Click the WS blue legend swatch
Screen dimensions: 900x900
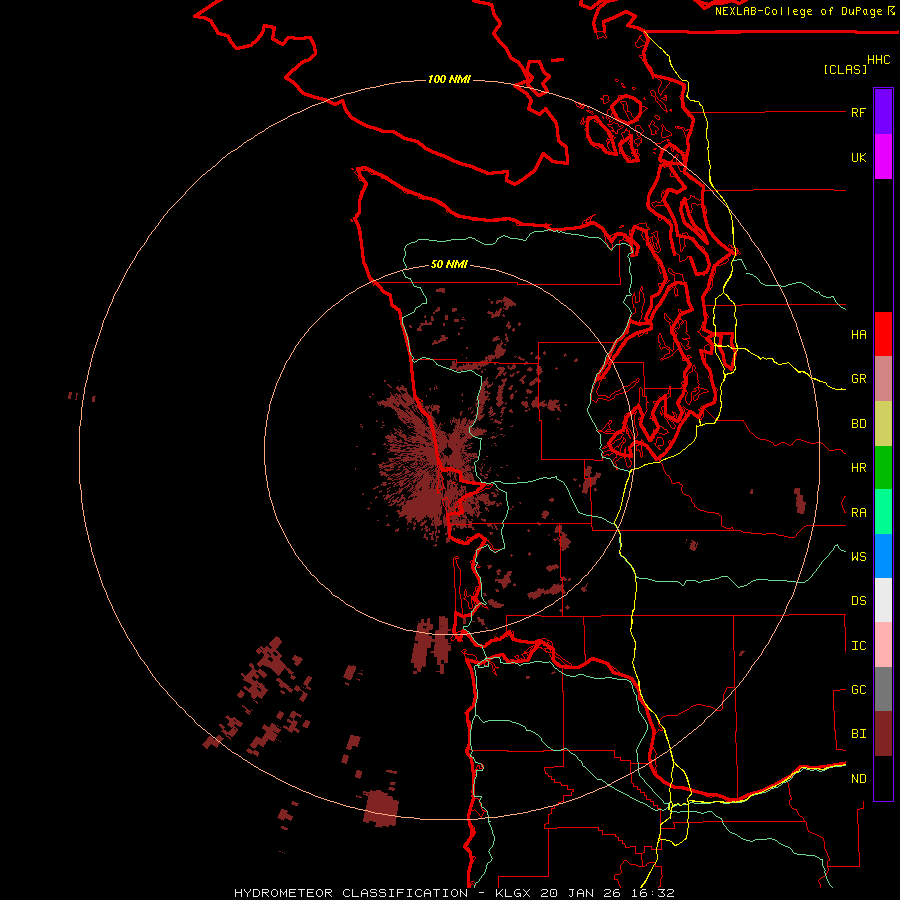[883, 556]
